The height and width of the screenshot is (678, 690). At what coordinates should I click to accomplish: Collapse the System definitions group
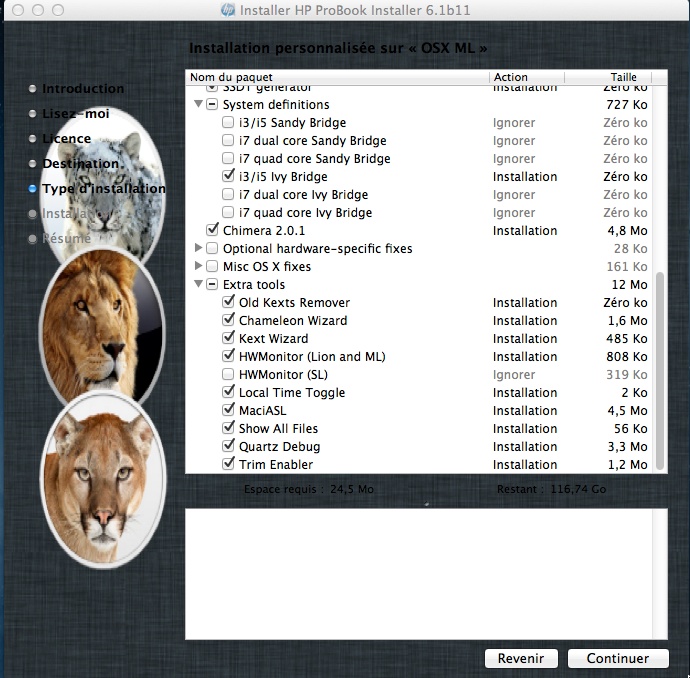(198, 104)
